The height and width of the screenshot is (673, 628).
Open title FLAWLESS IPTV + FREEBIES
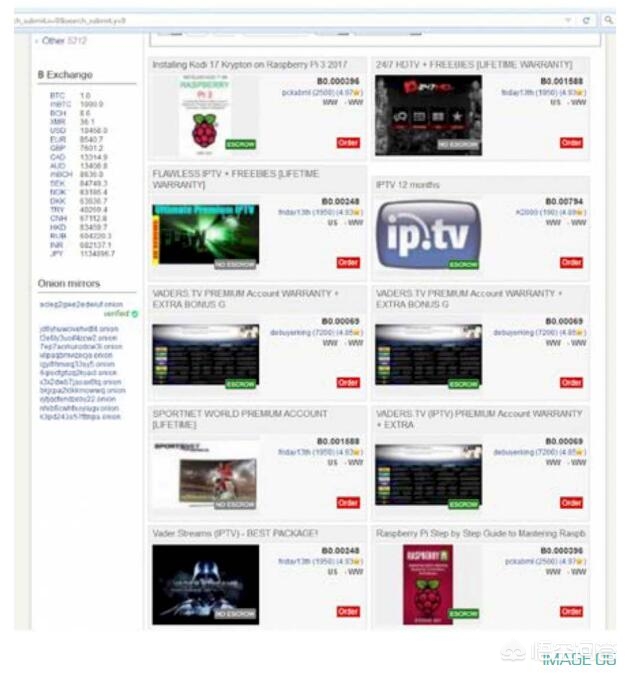pyautogui.click(x=236, y=179)
